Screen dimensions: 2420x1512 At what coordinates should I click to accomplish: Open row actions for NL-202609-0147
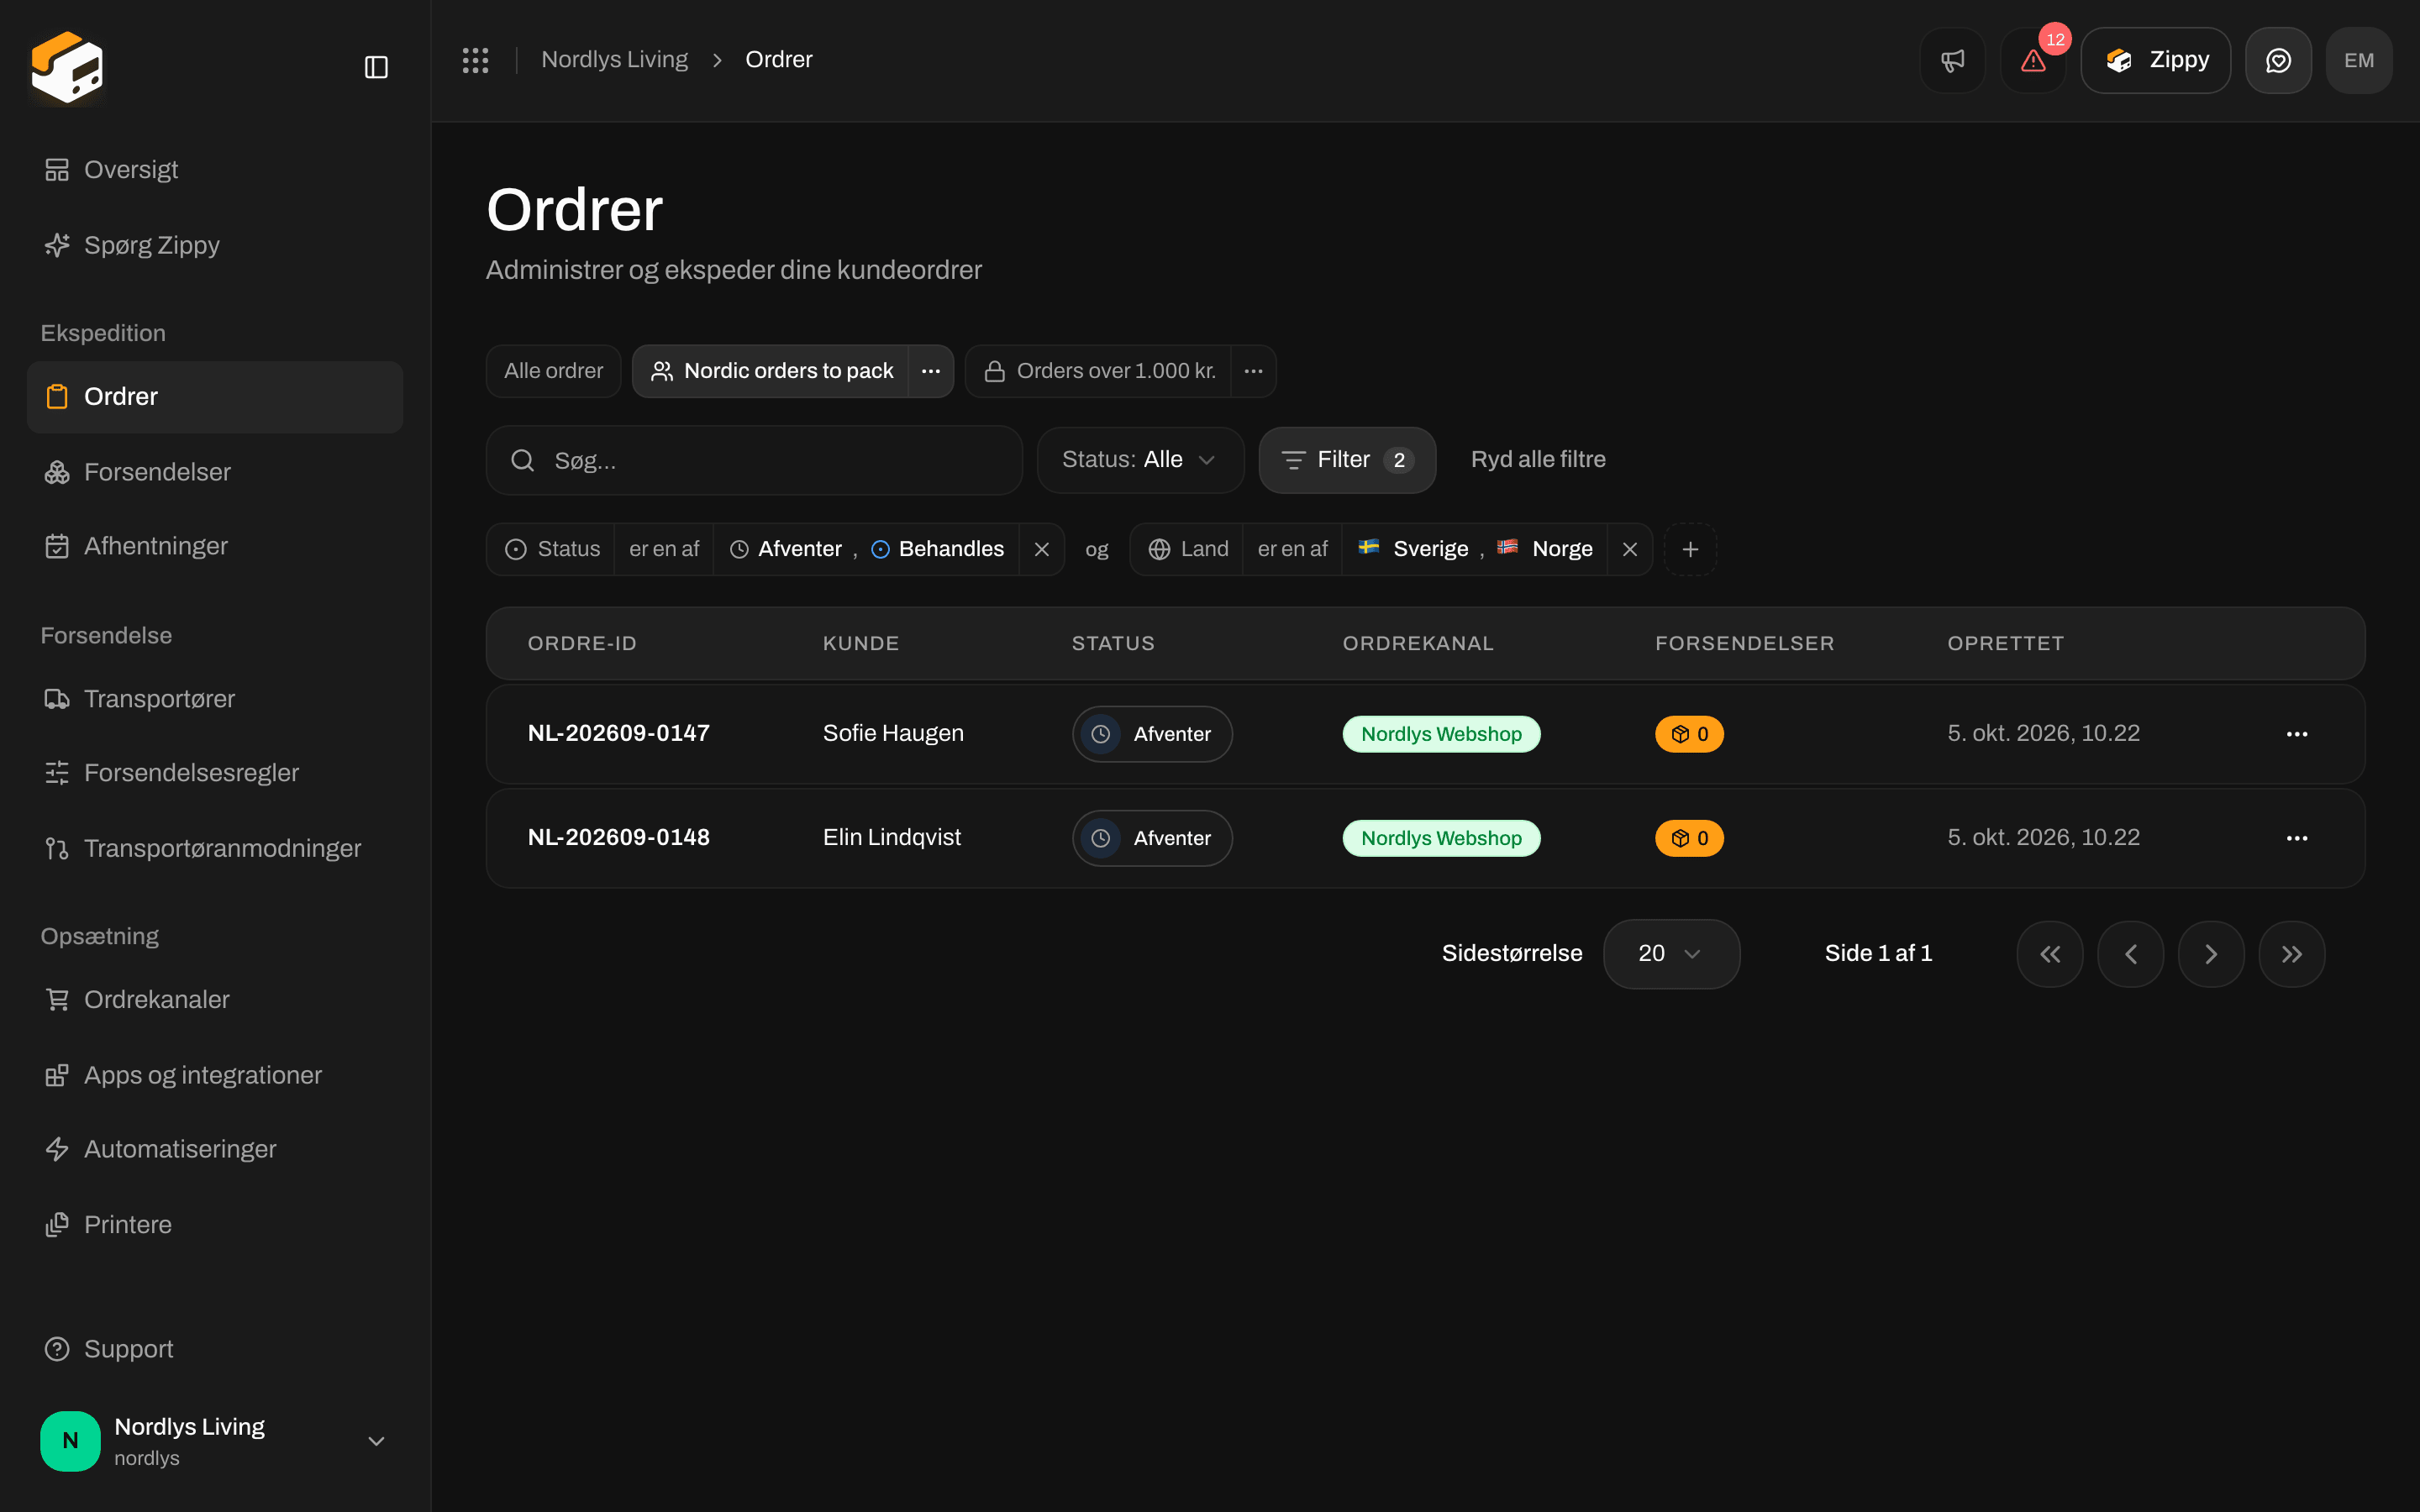click(x=2297, y=734)
